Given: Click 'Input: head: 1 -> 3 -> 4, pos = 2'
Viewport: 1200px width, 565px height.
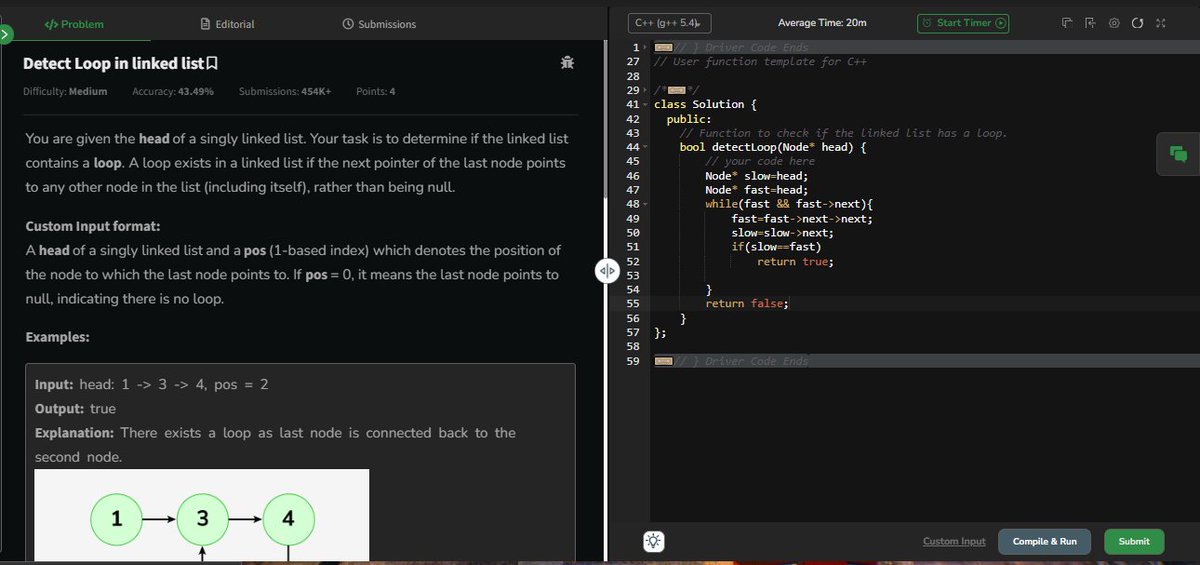Looking at the screenshot, I should point(151,385).
